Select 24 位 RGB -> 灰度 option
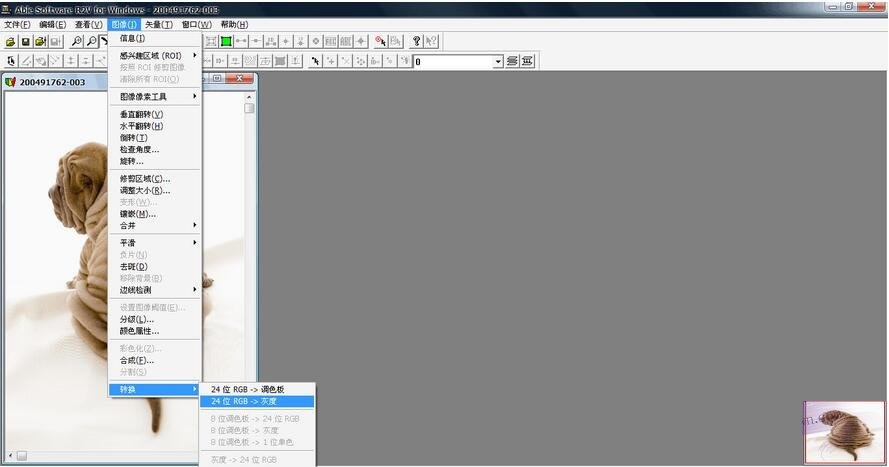The width and height of the screenshot is (889, 467). click(257, 401)
